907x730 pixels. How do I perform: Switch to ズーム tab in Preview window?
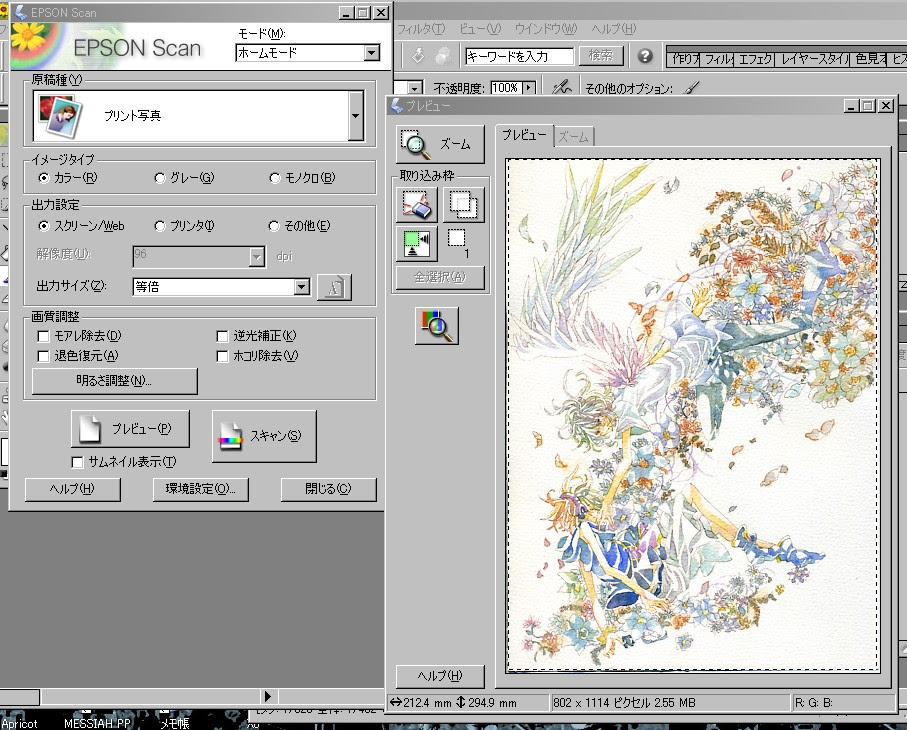click(573, 137)
